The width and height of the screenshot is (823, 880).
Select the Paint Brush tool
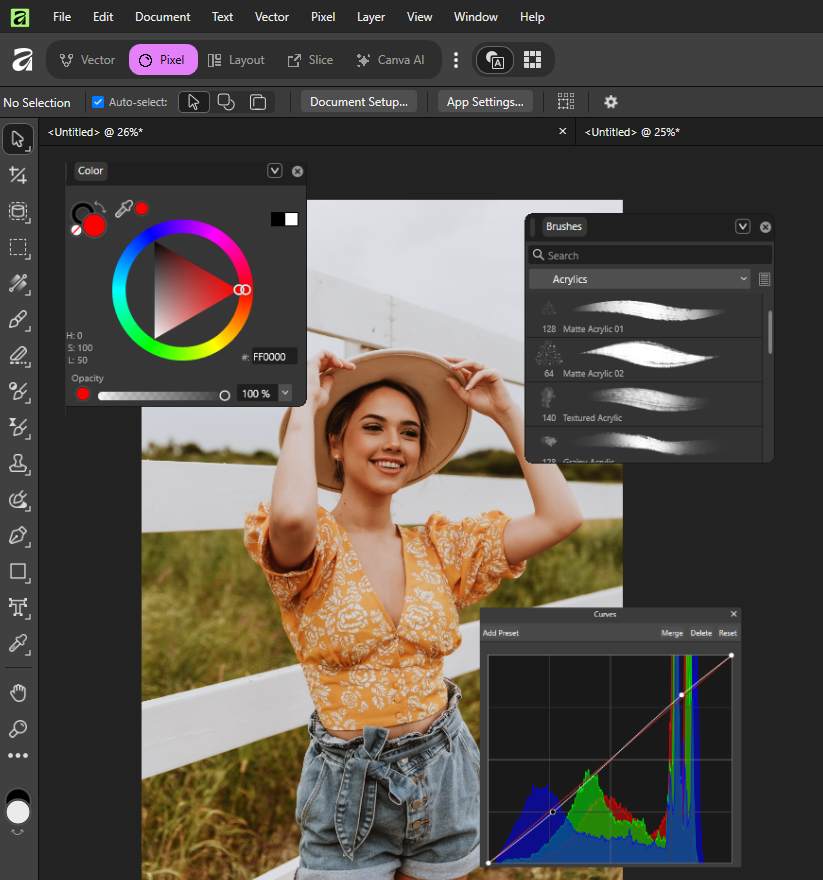[18, 319]
